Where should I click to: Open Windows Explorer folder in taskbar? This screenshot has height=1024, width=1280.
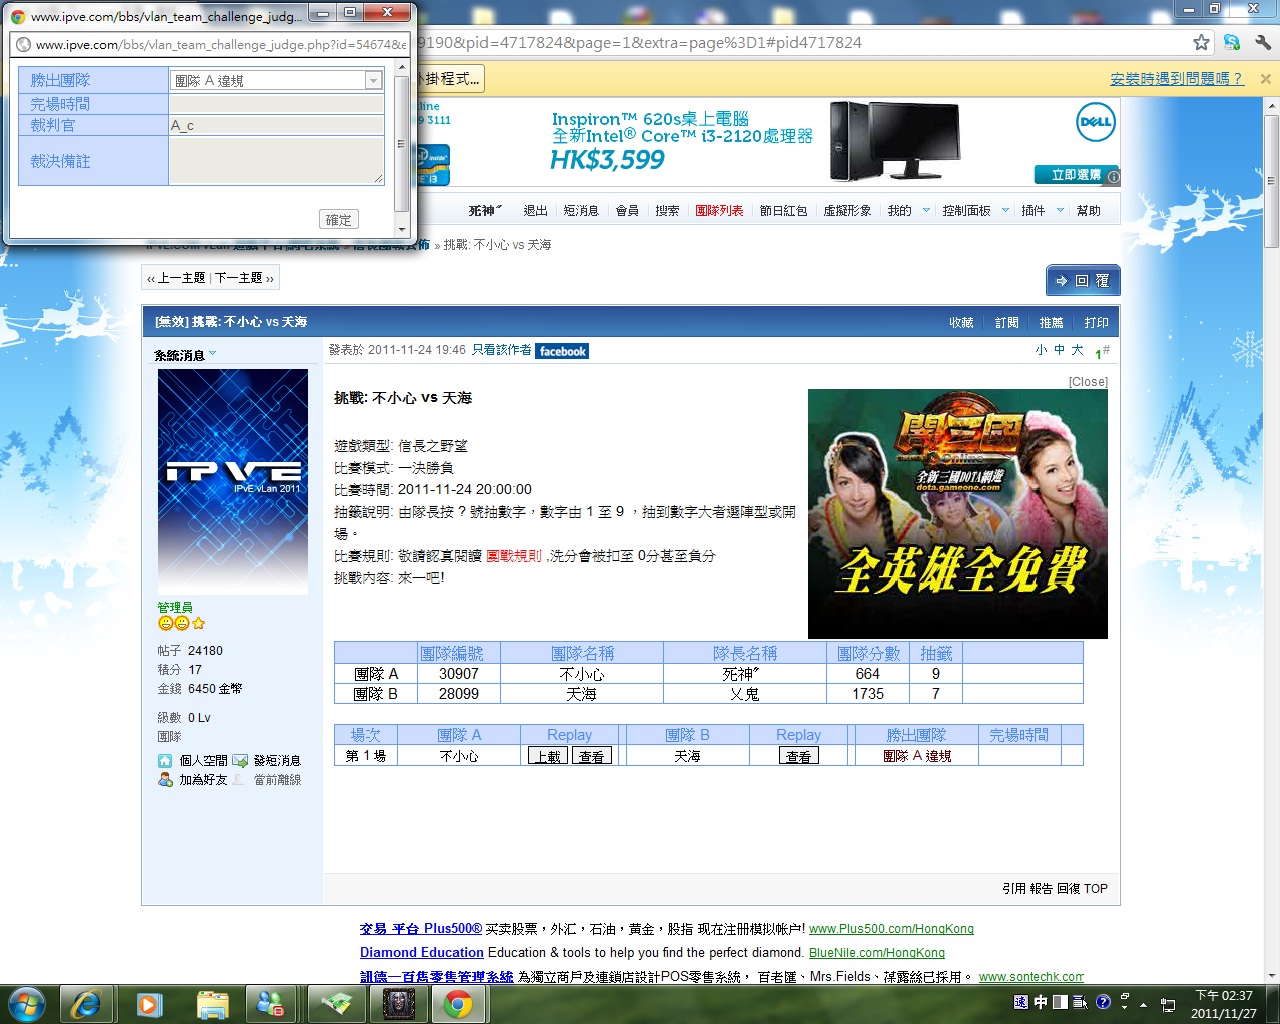point(212,1004)
